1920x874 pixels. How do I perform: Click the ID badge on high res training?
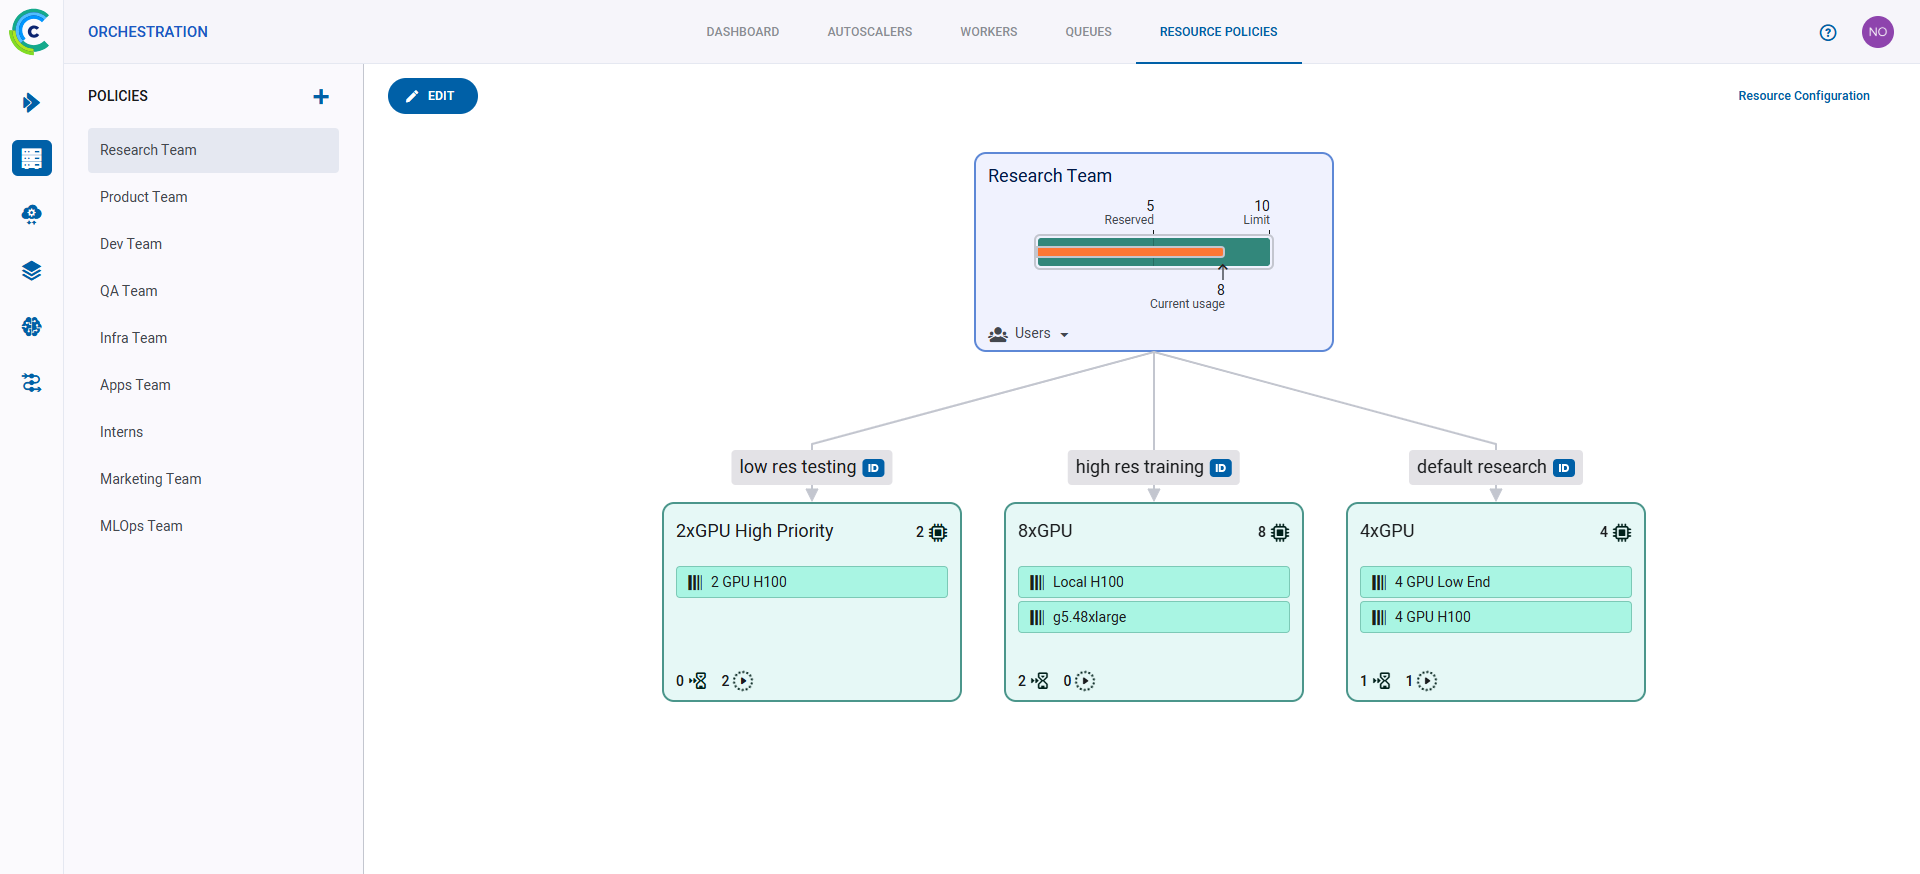click(x=1220, y=468)
